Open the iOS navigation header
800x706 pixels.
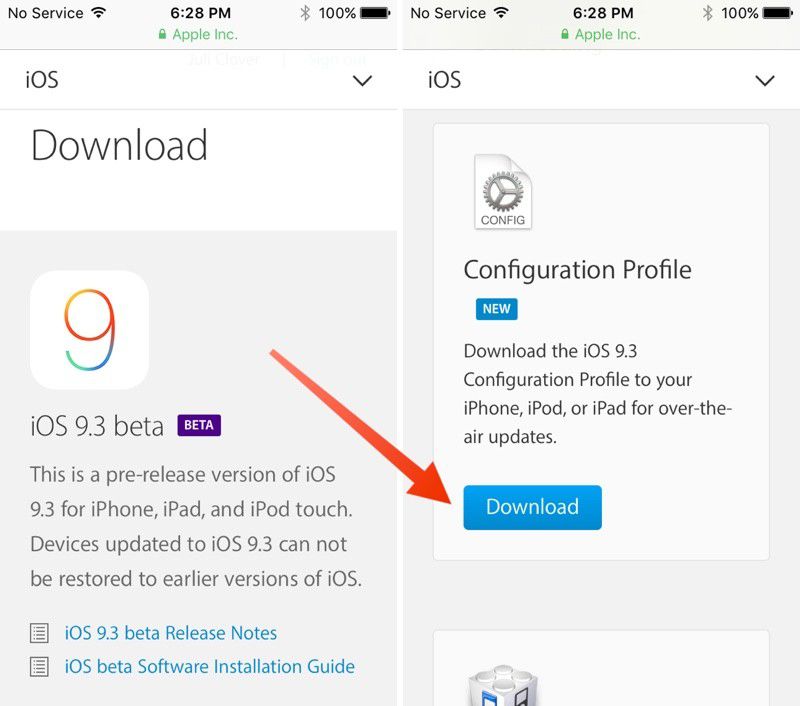[42, 80]
